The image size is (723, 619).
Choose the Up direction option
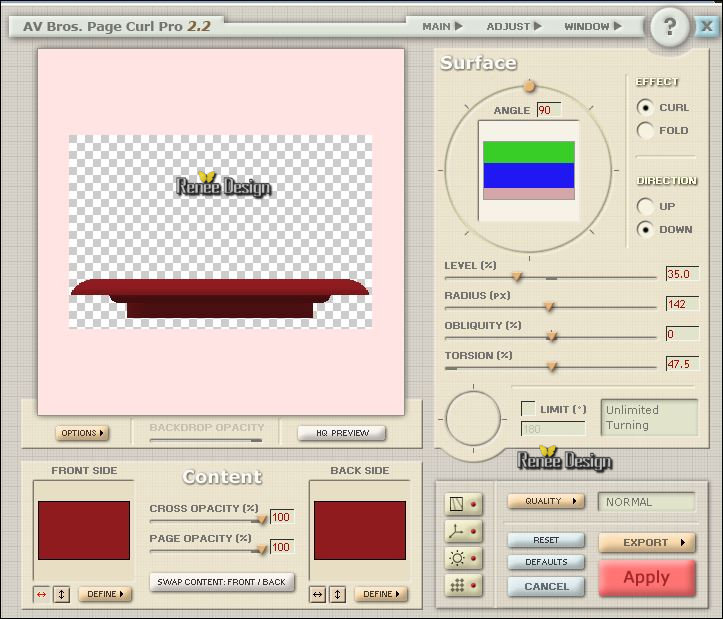[645, 206]
